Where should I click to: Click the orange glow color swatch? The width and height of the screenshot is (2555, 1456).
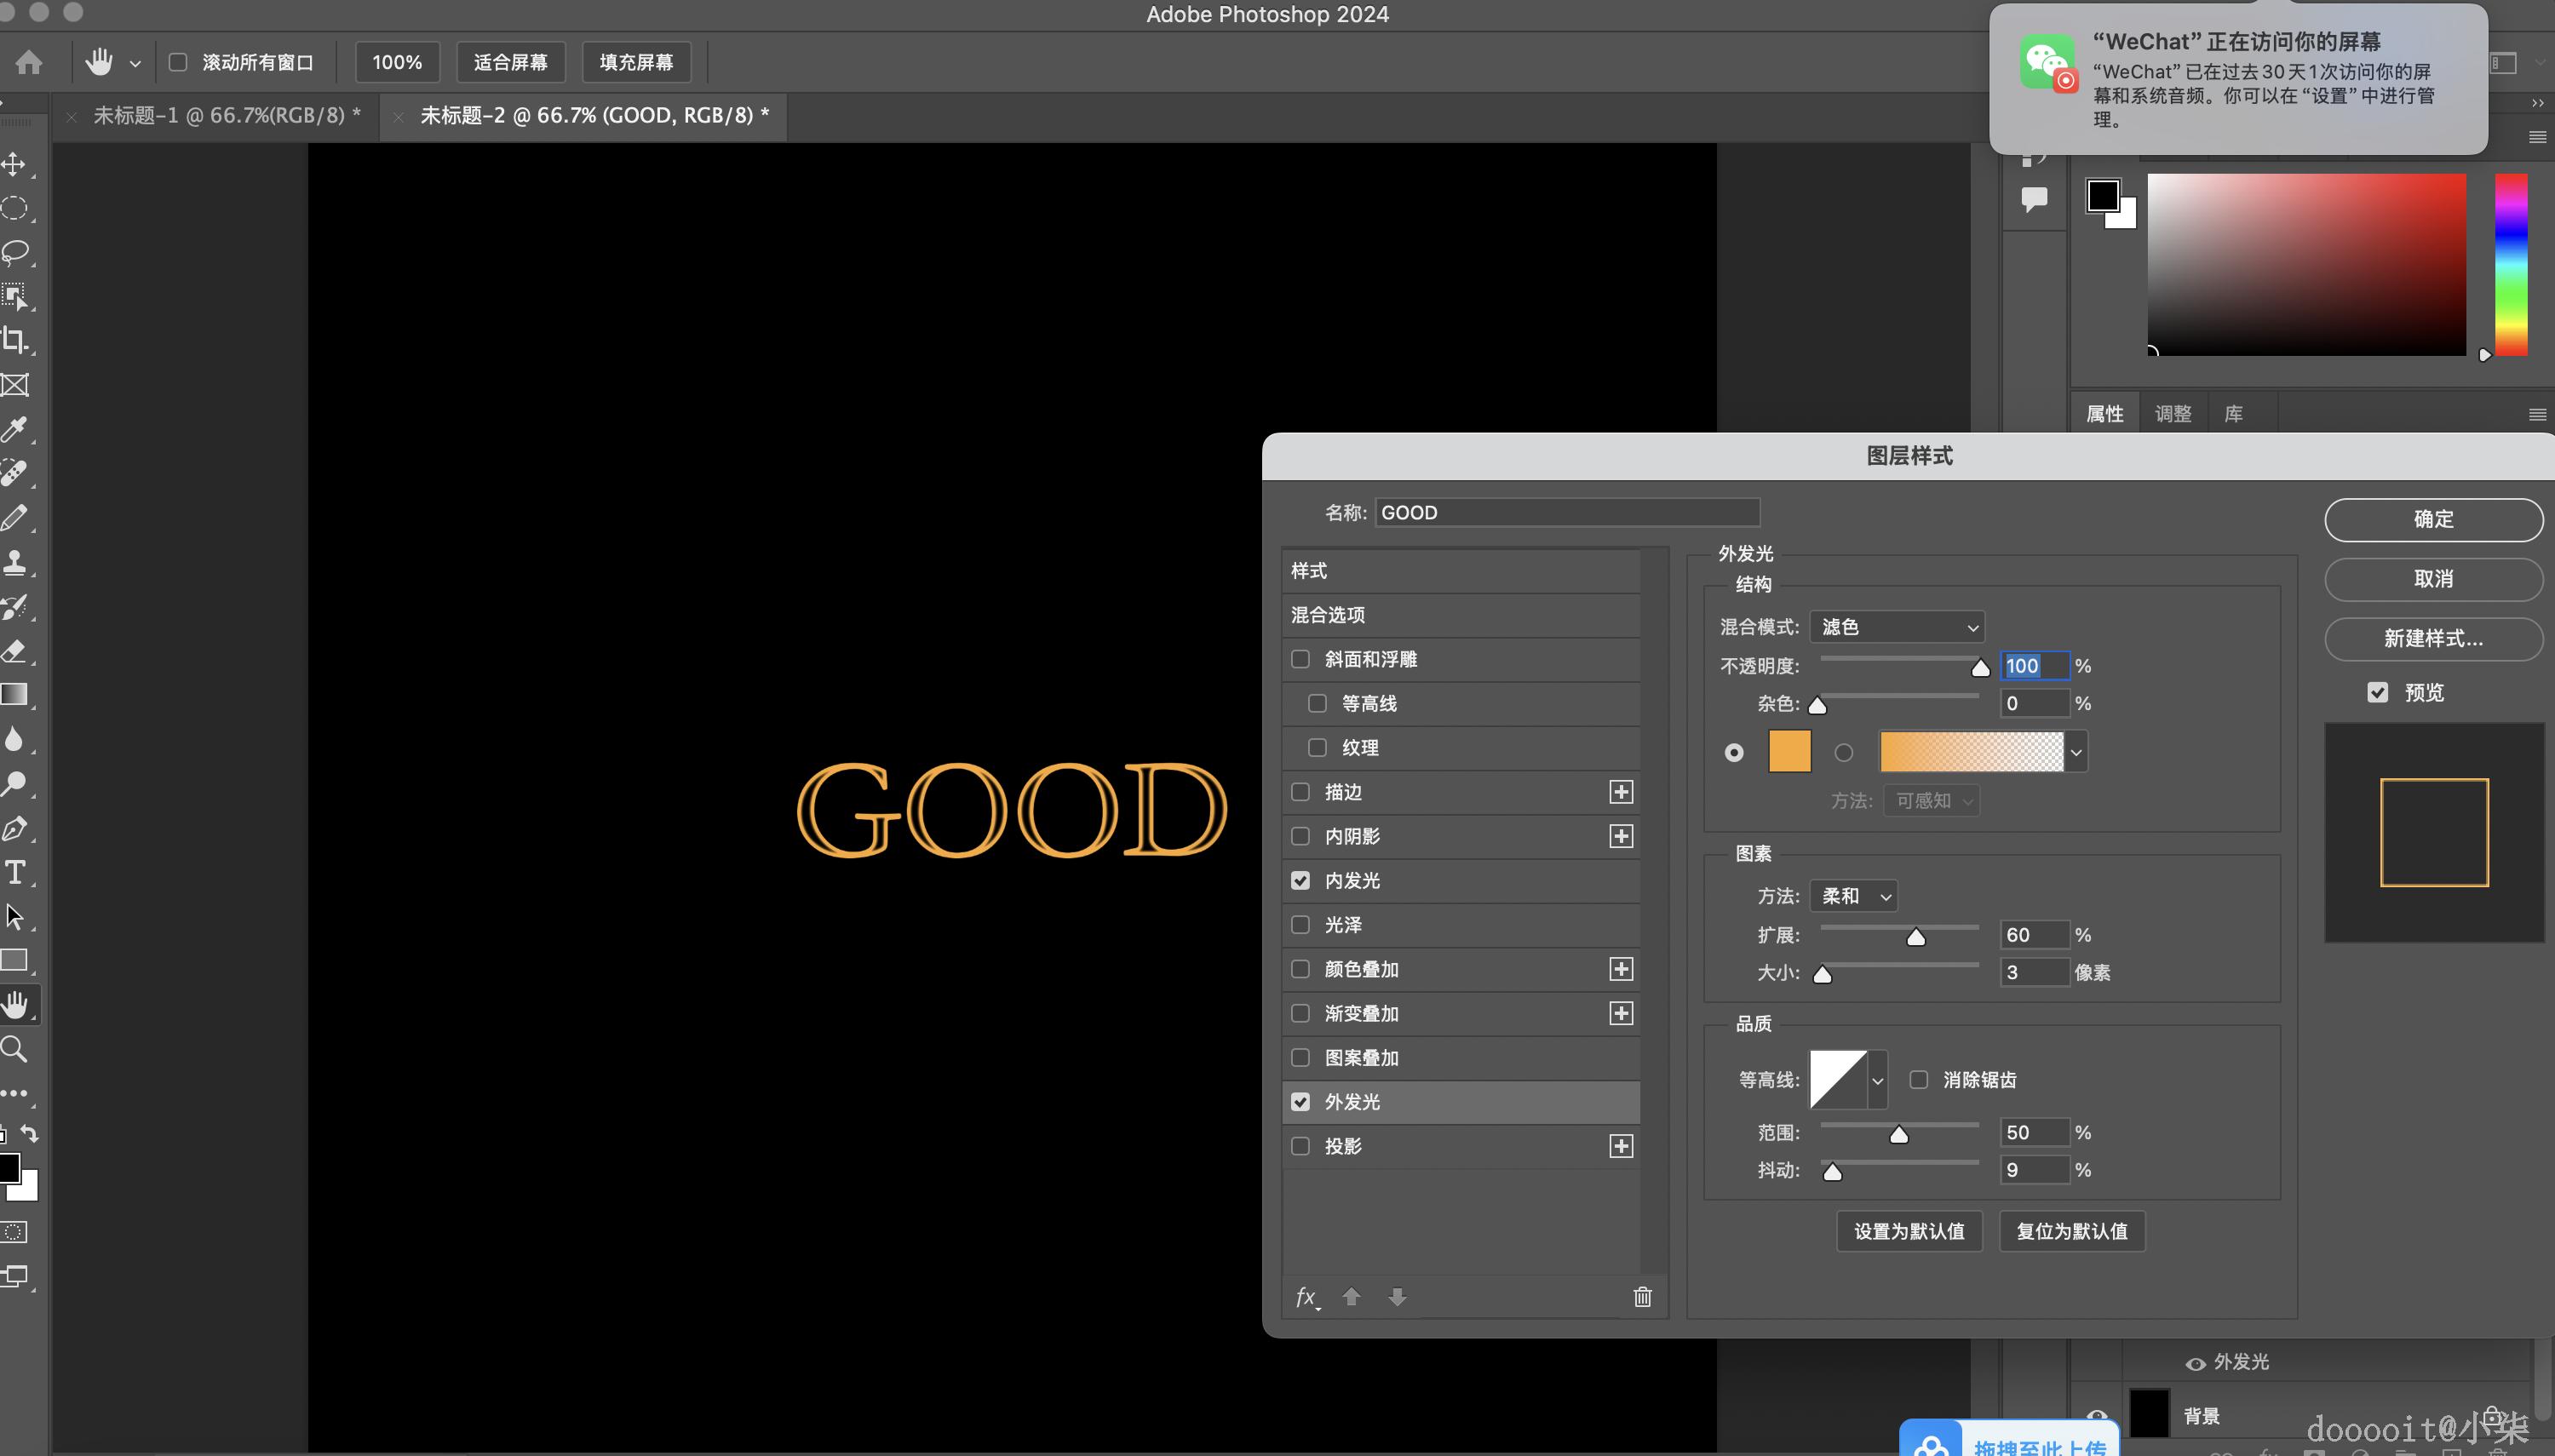1789,751
